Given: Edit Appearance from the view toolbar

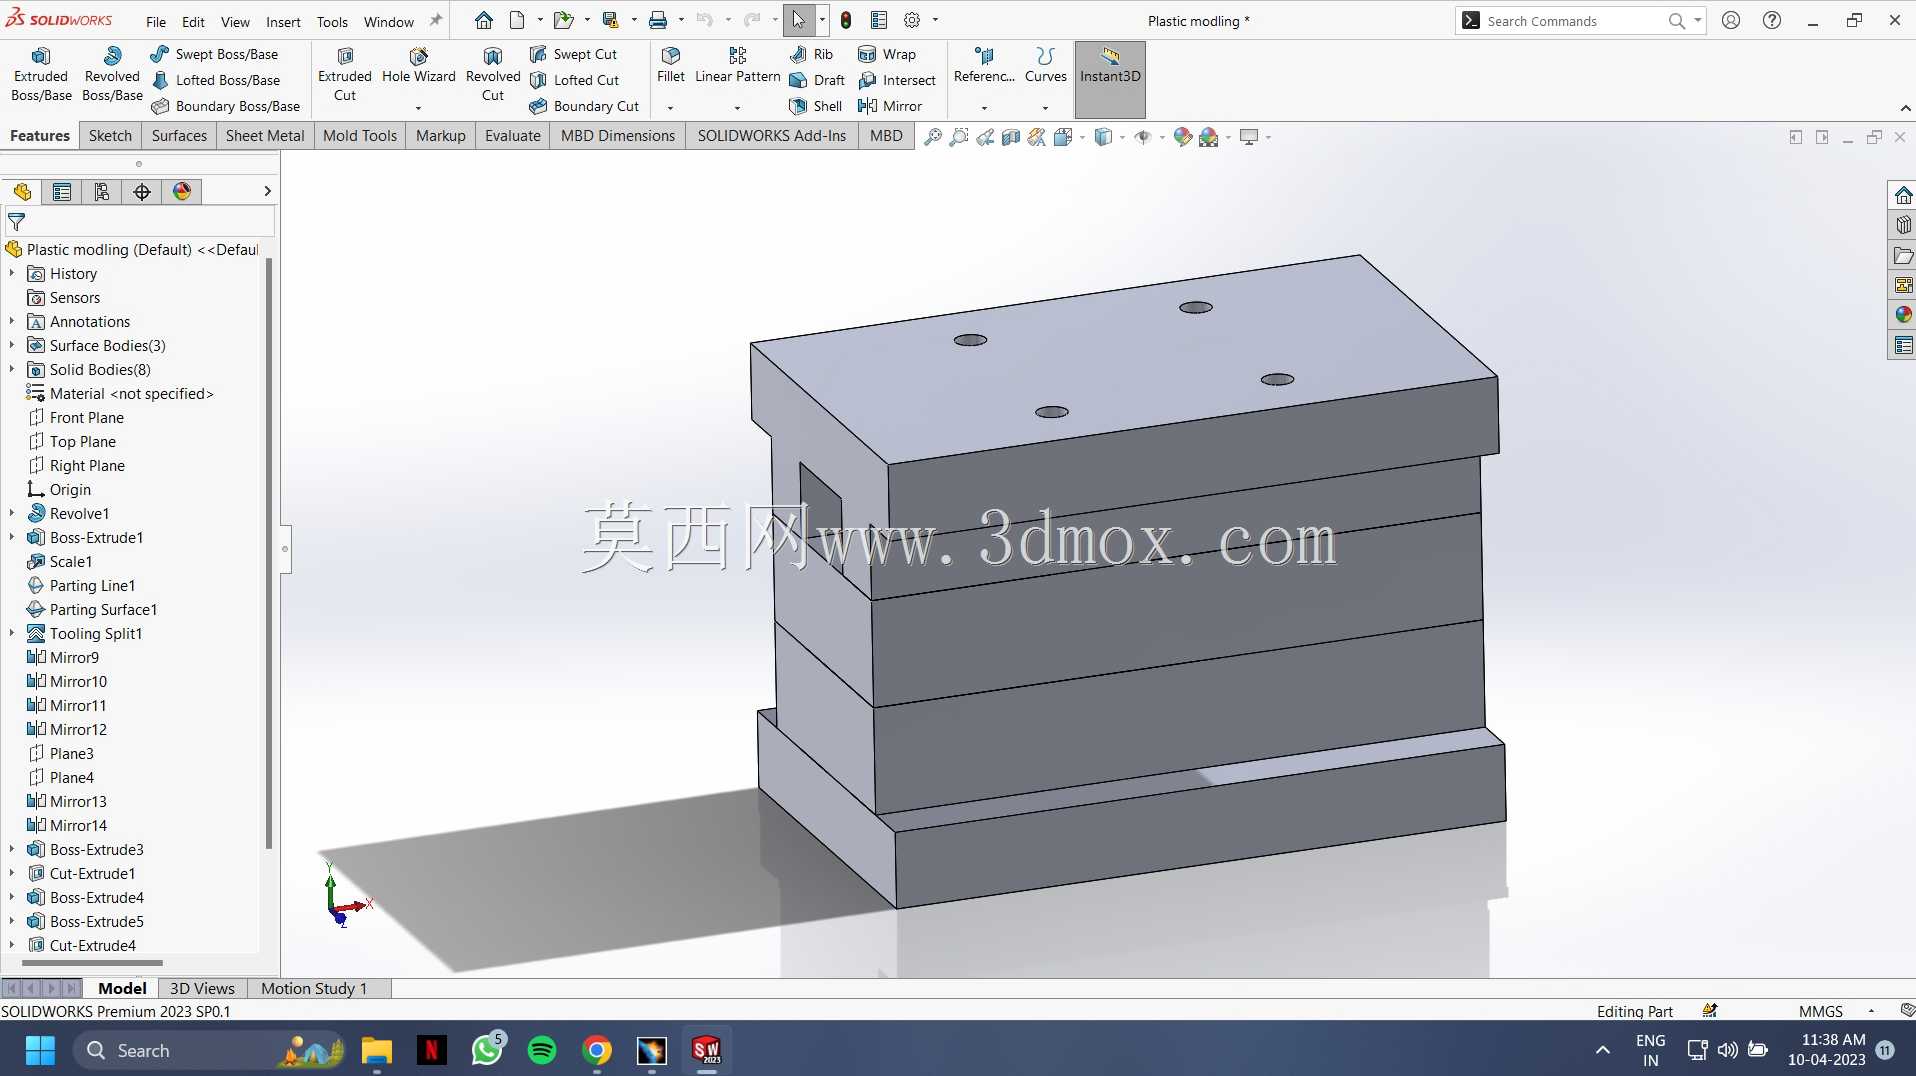Looking at the screenshot, I should (x=1183, y=137).
